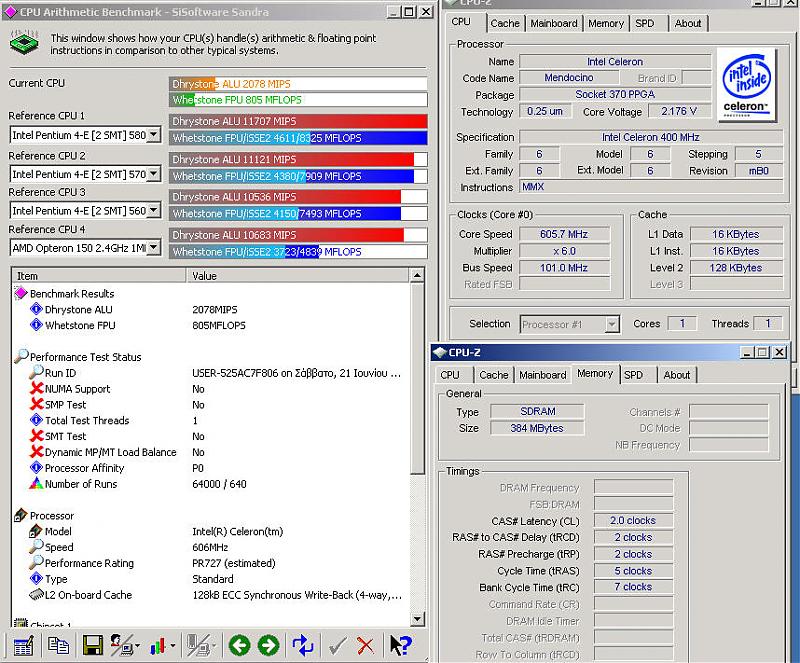This screenshot has width=800, height=663.
Task: Click the Value column header
Action: (297, 276)
